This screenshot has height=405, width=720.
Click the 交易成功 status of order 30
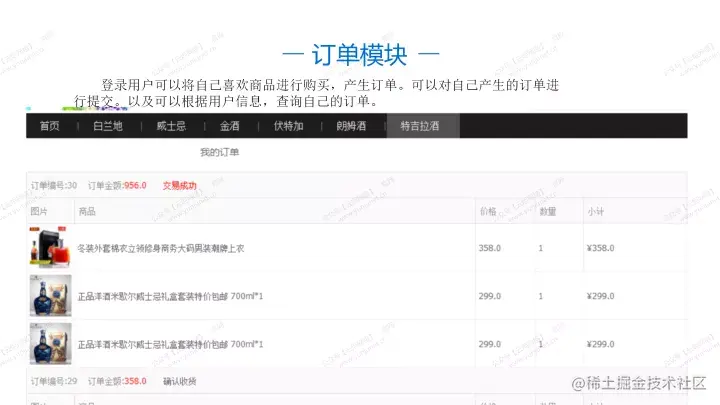tap(180, 186)
